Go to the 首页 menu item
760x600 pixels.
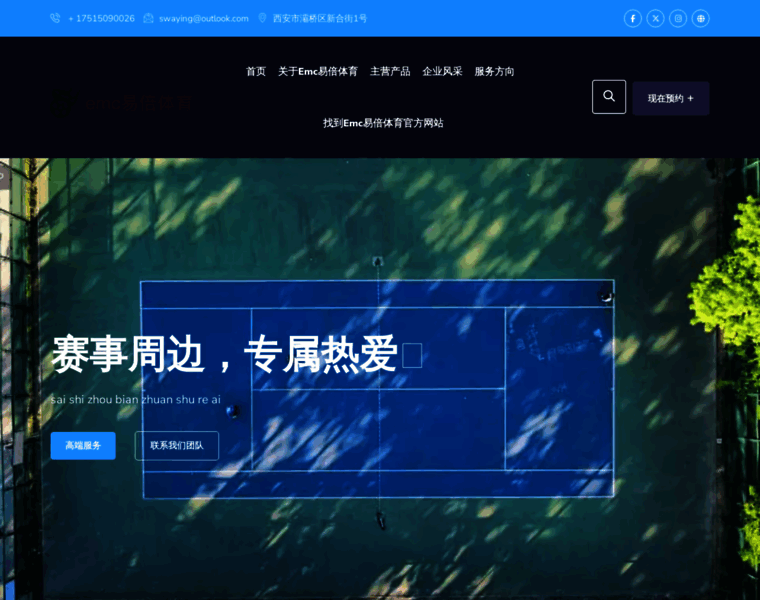(x=256, y=71)
